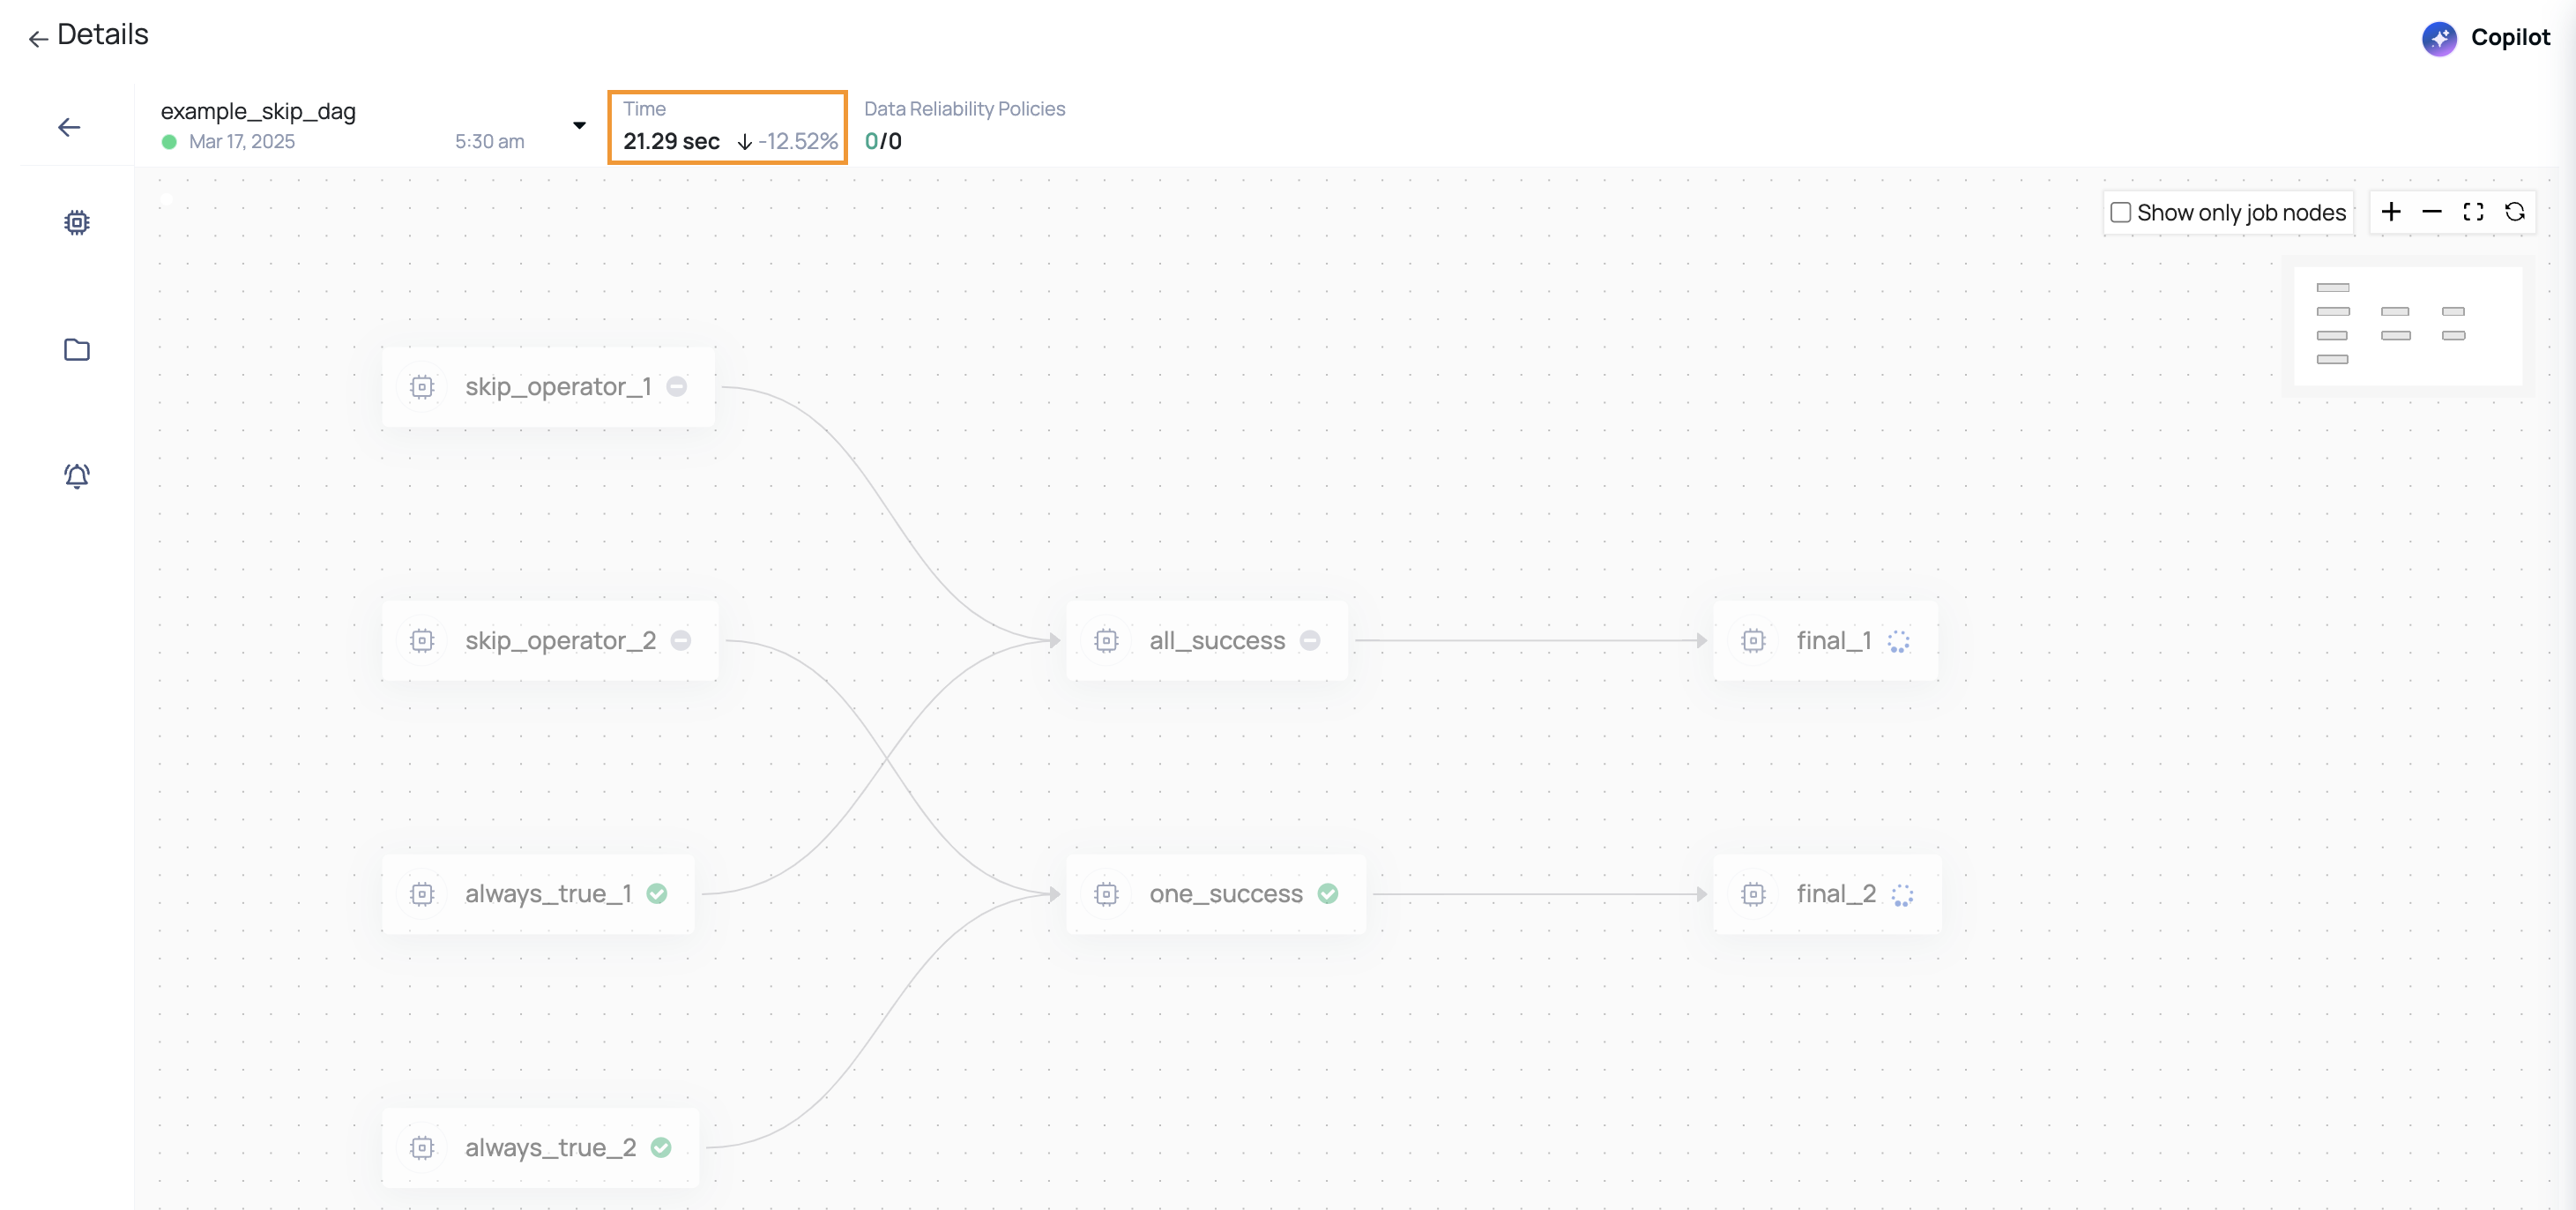Zoom in on the graph with plus
2576x1210 pixels.
pyautogui.click(x=2391, y=212)
